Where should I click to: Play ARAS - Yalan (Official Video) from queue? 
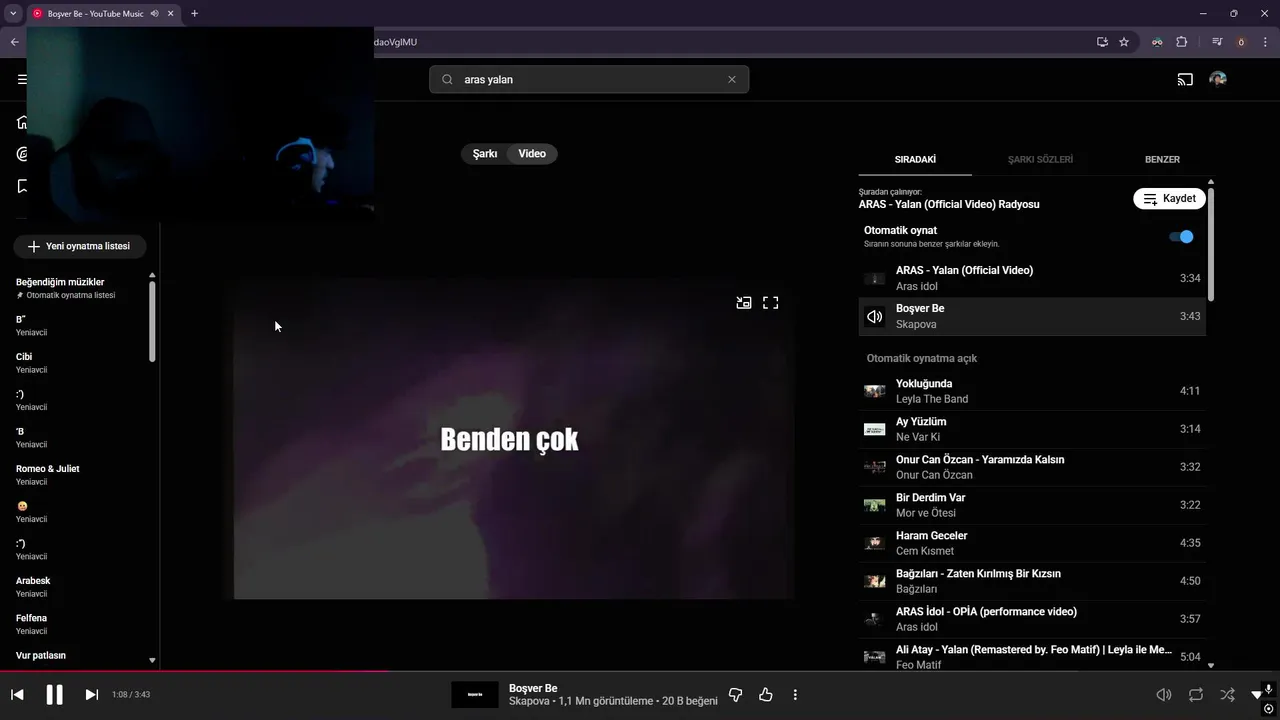[x=1032, y=278]
